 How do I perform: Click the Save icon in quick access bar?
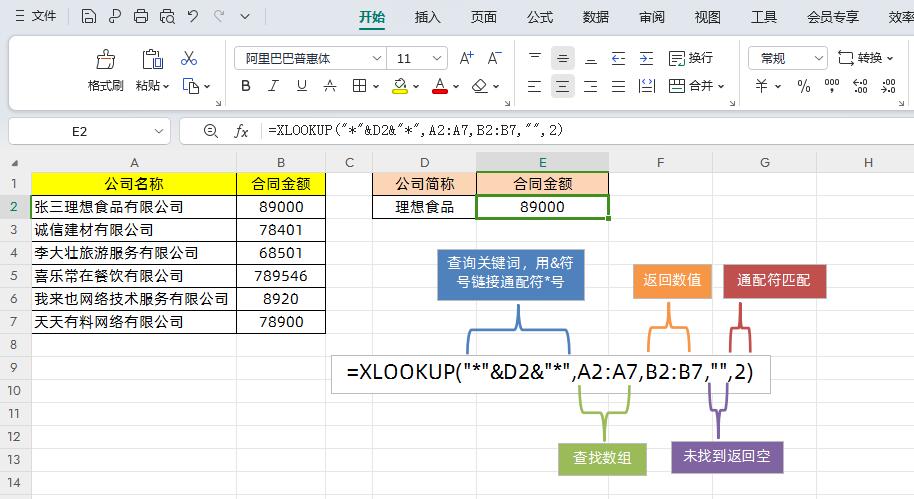point(89,16)
